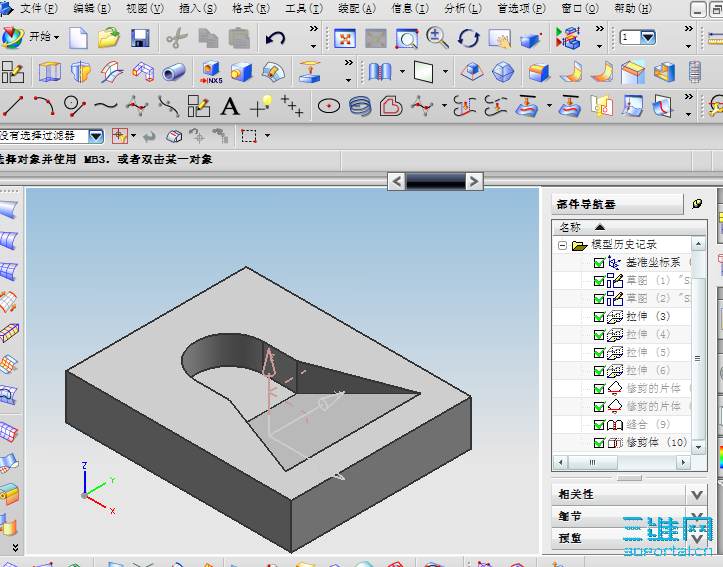The width and height of the screenshot is (723, 567).
Task: Toggle checkbox for 拉伸 (6)
Action: click(x=599, y=371)
